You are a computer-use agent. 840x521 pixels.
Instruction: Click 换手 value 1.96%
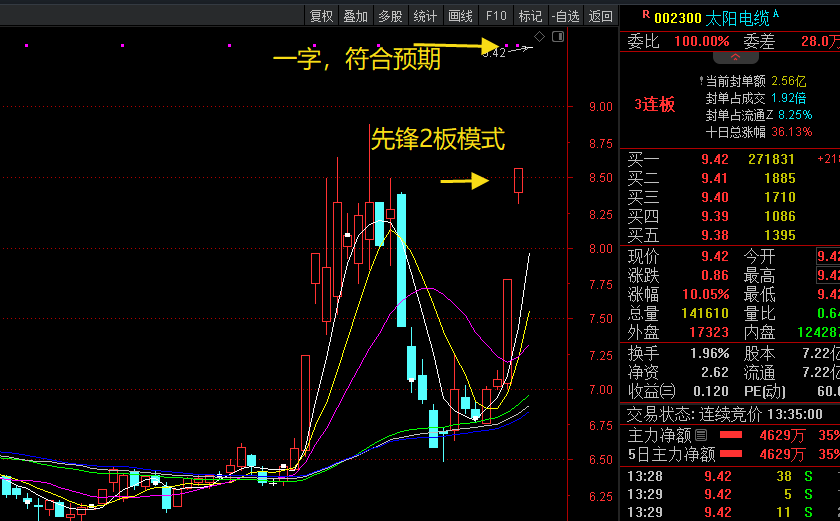coord(709,353)
